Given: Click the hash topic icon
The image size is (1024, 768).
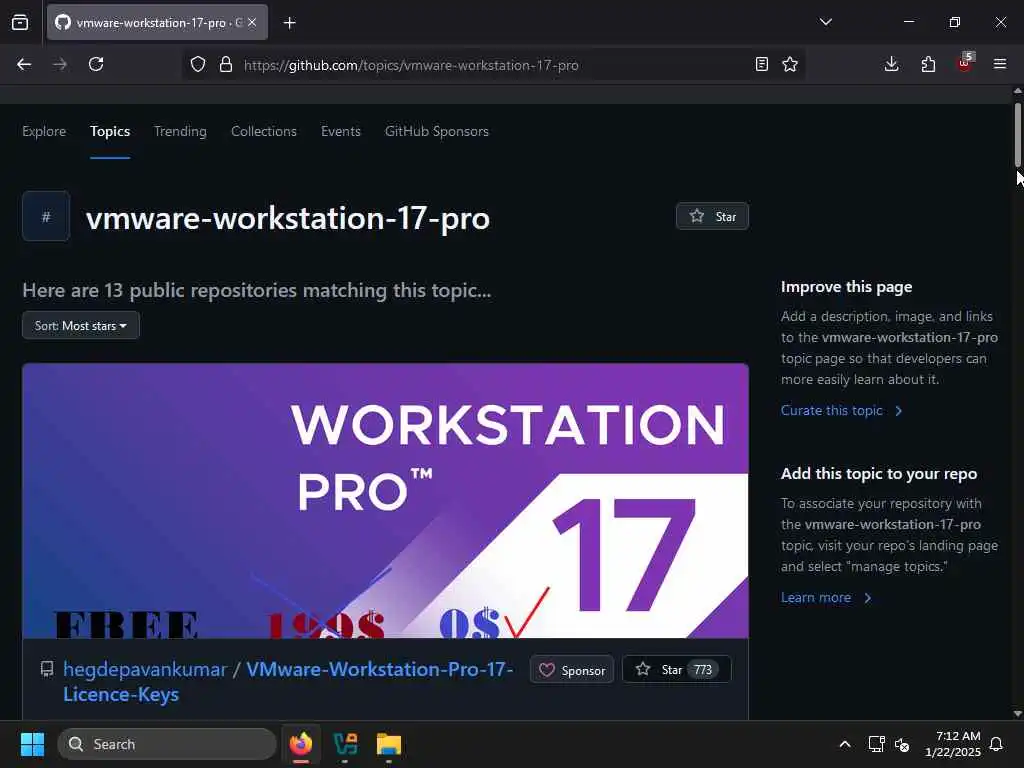Looking at the screenshot, I should click(x=46, y=216).
